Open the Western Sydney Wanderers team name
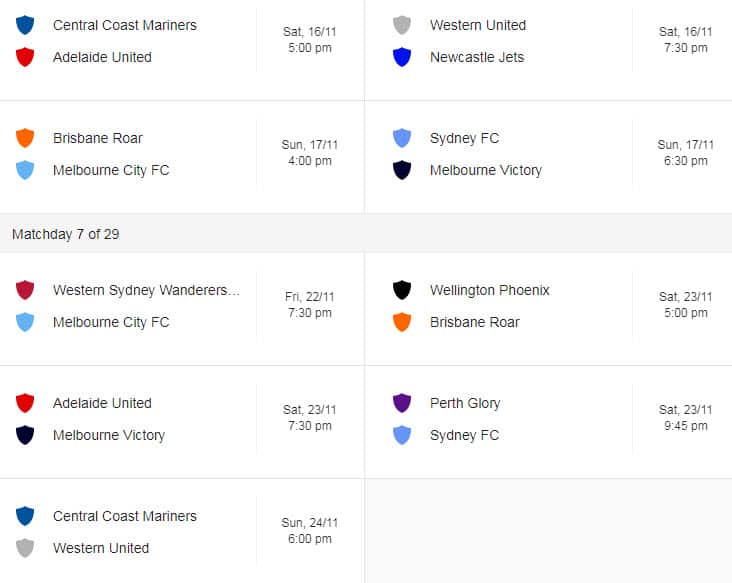Screen dimensions: 732x583 pos(146,290)
